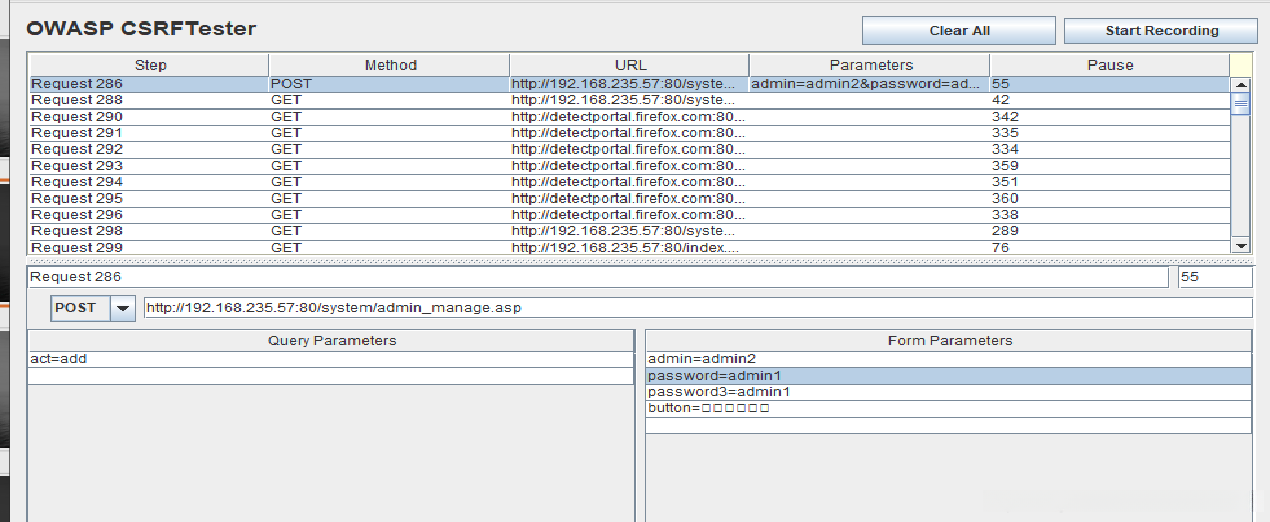This screenshot has height=522, width=1270.
Task: Click the request table scrollbar thumb
Action: [1241, 103]
